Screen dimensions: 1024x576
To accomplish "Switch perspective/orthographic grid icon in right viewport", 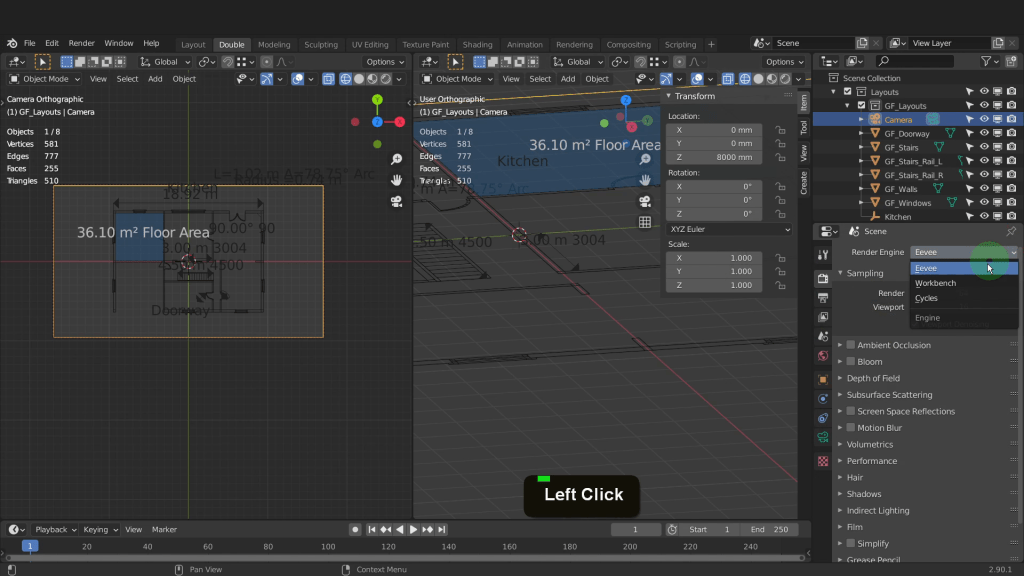I will pyautogui.click(x=645, y=222).
